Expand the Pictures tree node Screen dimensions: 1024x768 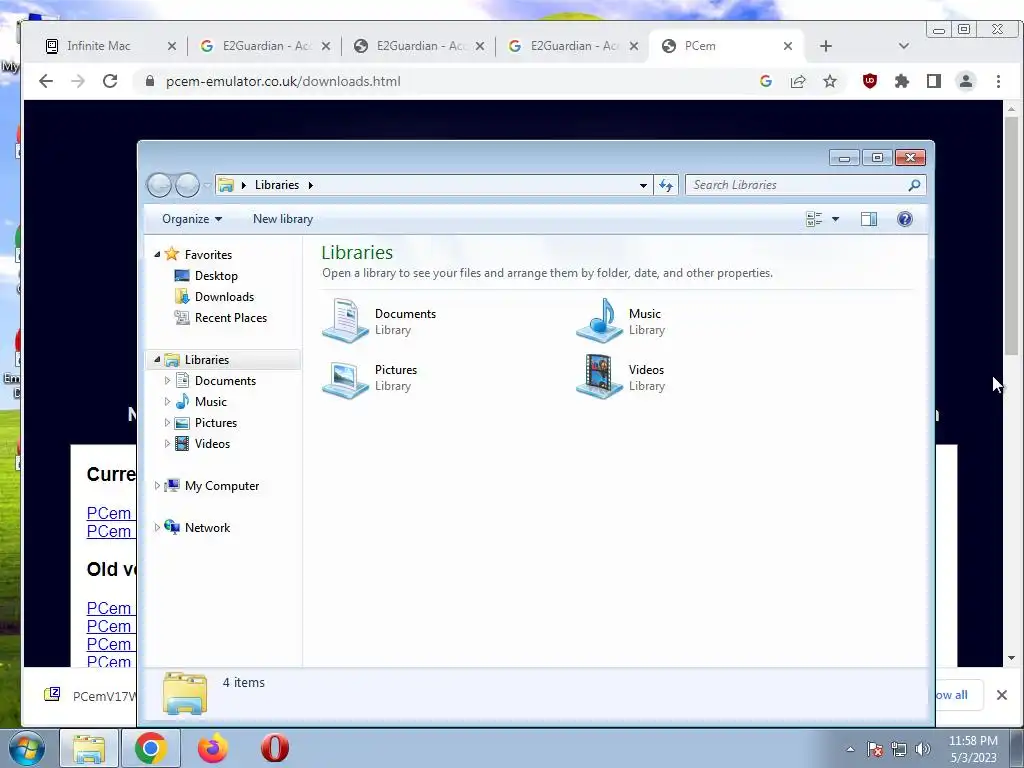tap(167, 423)
